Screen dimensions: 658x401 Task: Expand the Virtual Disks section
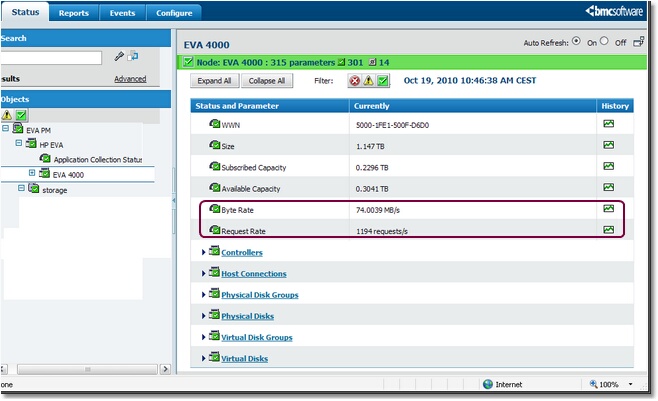(204, 359)
